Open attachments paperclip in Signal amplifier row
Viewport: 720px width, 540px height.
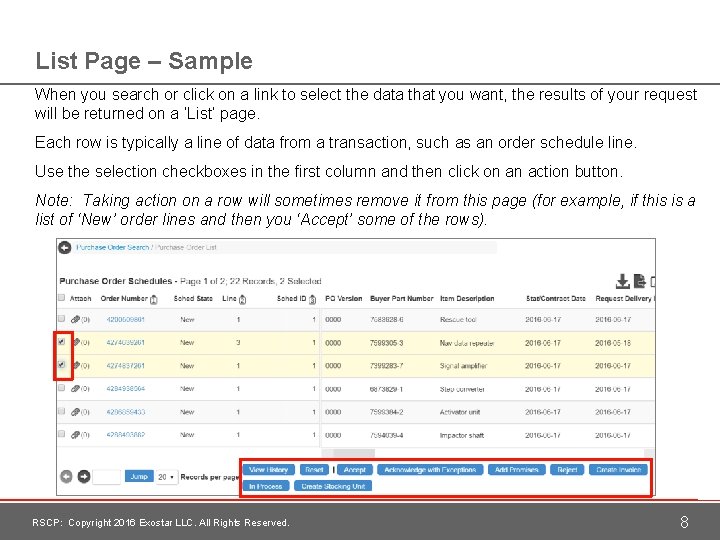tap(77, 366)
